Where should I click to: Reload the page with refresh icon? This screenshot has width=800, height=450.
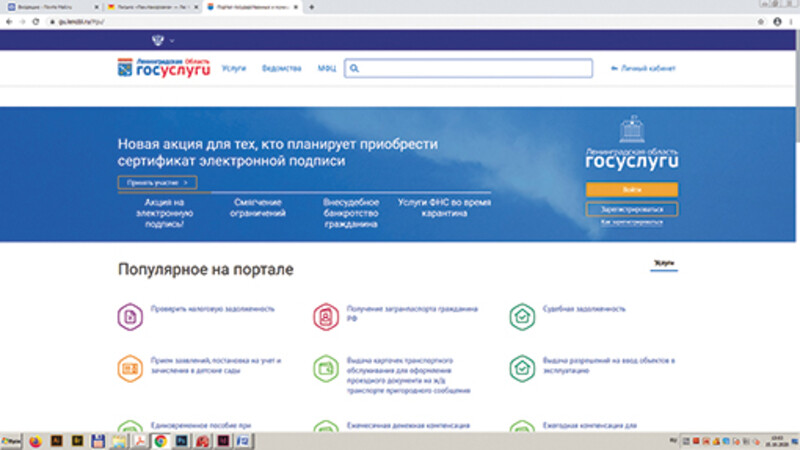[36, 21]
